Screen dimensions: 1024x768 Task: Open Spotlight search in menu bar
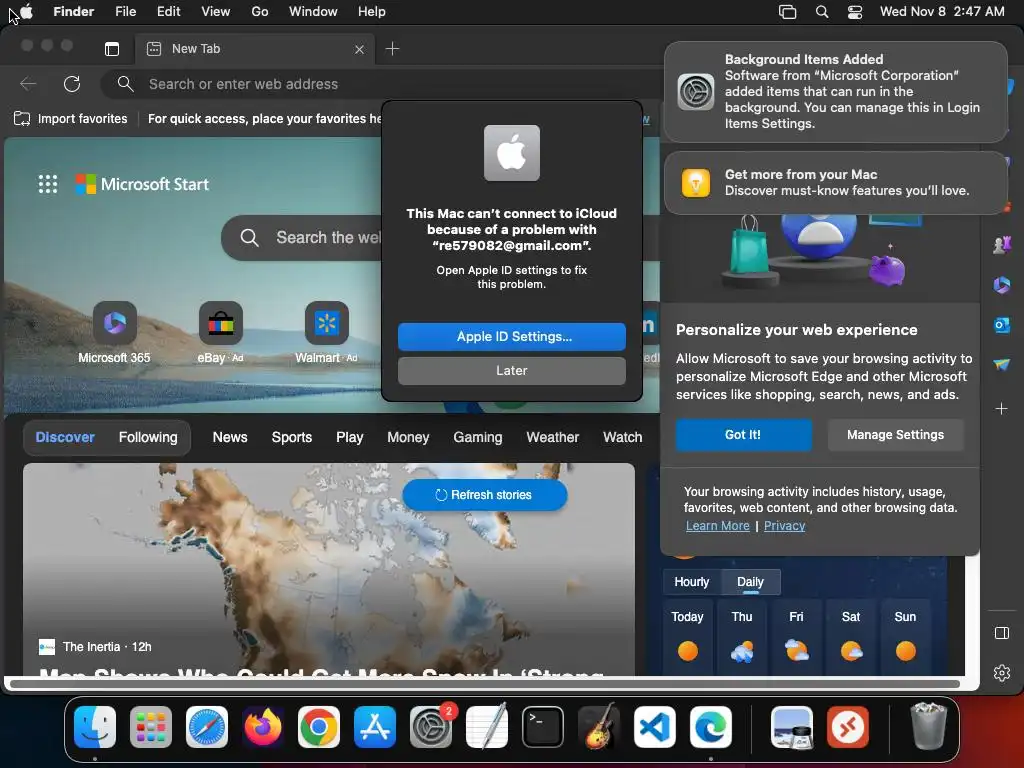[x=822, y=12]
